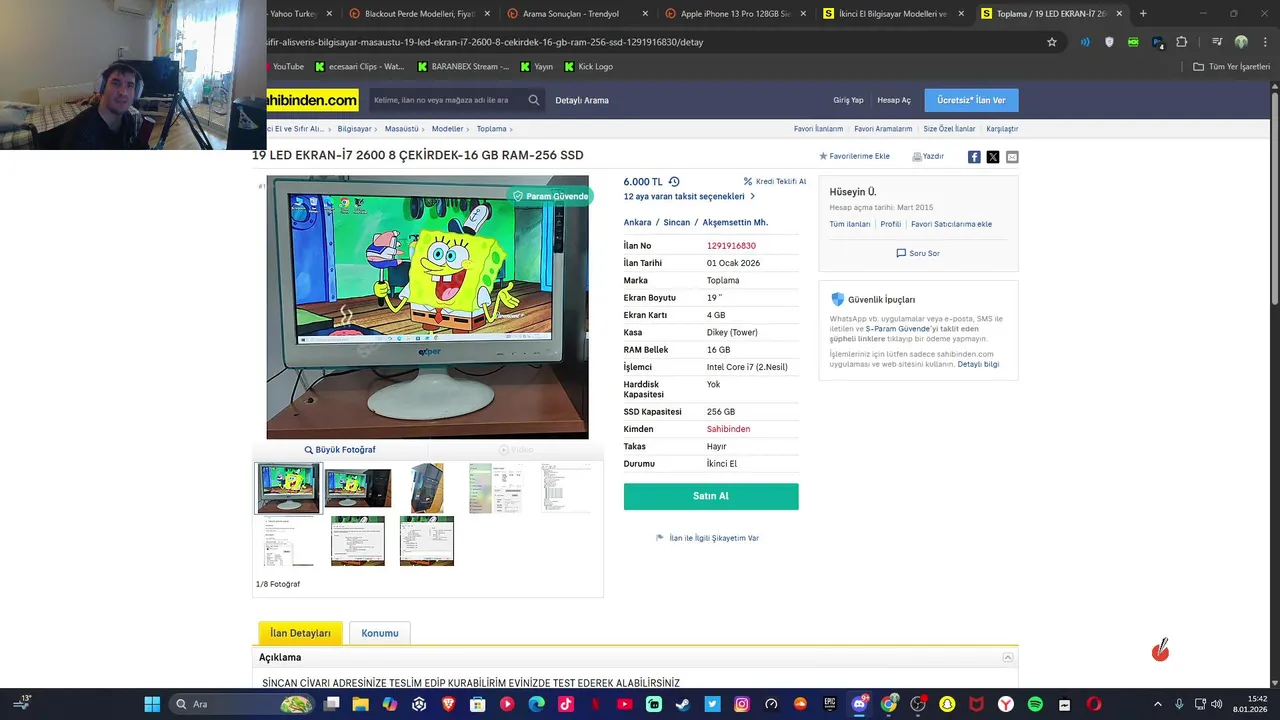
Task: Bookmark page with star icon
Action: click(1052, 42)
